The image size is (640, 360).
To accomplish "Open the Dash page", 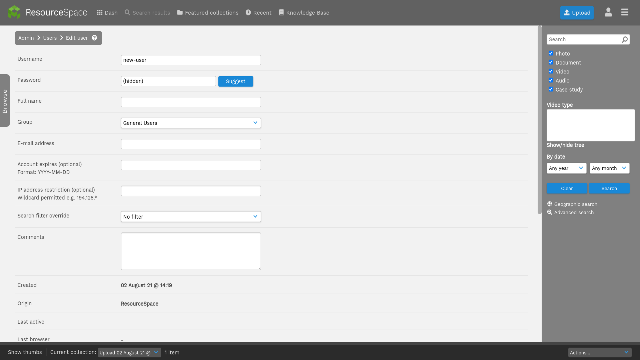I will tap(107, 13).
